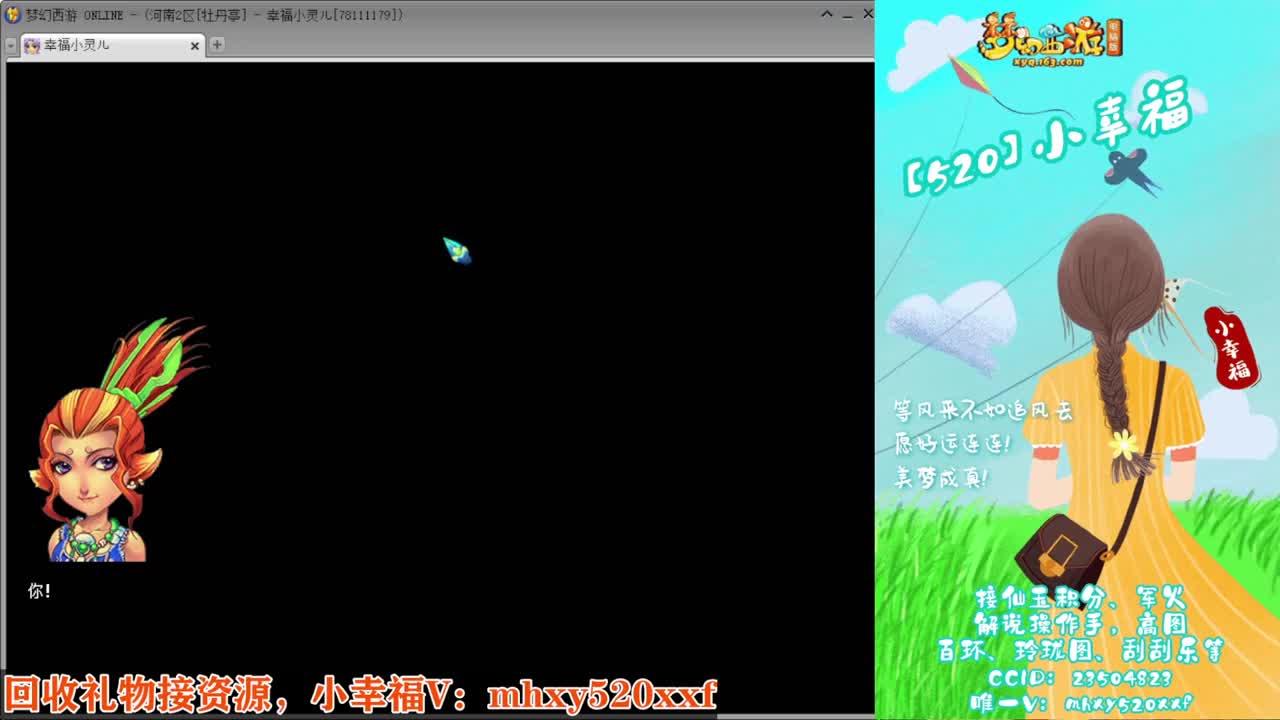Viewport: 1280px width, 720px height.
Task: Open a new game tab with the plus button
Action: pos(217,45)
